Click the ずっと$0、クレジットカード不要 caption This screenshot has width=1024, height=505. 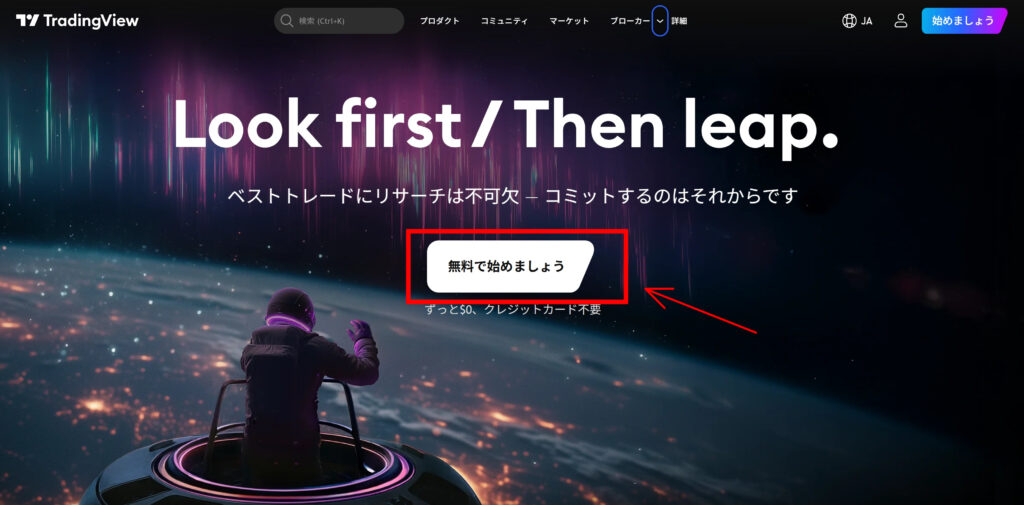click(x=513, y=310)
